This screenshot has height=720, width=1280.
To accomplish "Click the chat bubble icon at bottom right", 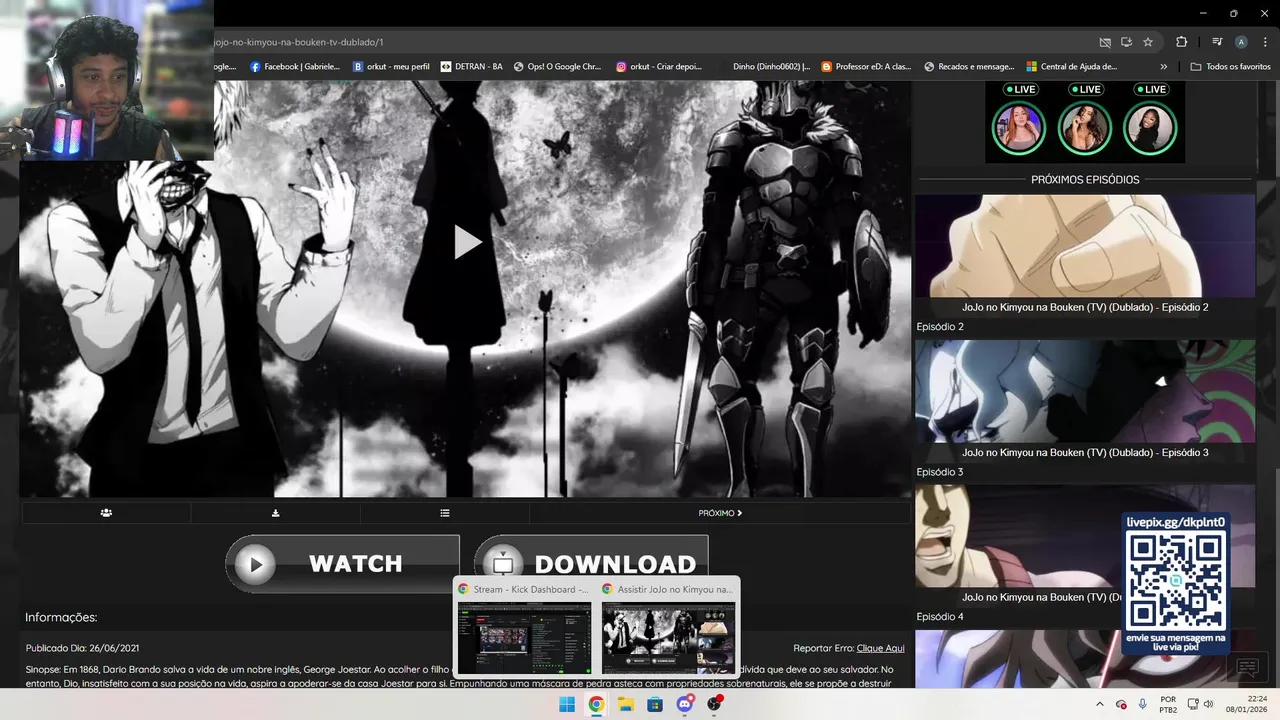I will [1246, 667].
